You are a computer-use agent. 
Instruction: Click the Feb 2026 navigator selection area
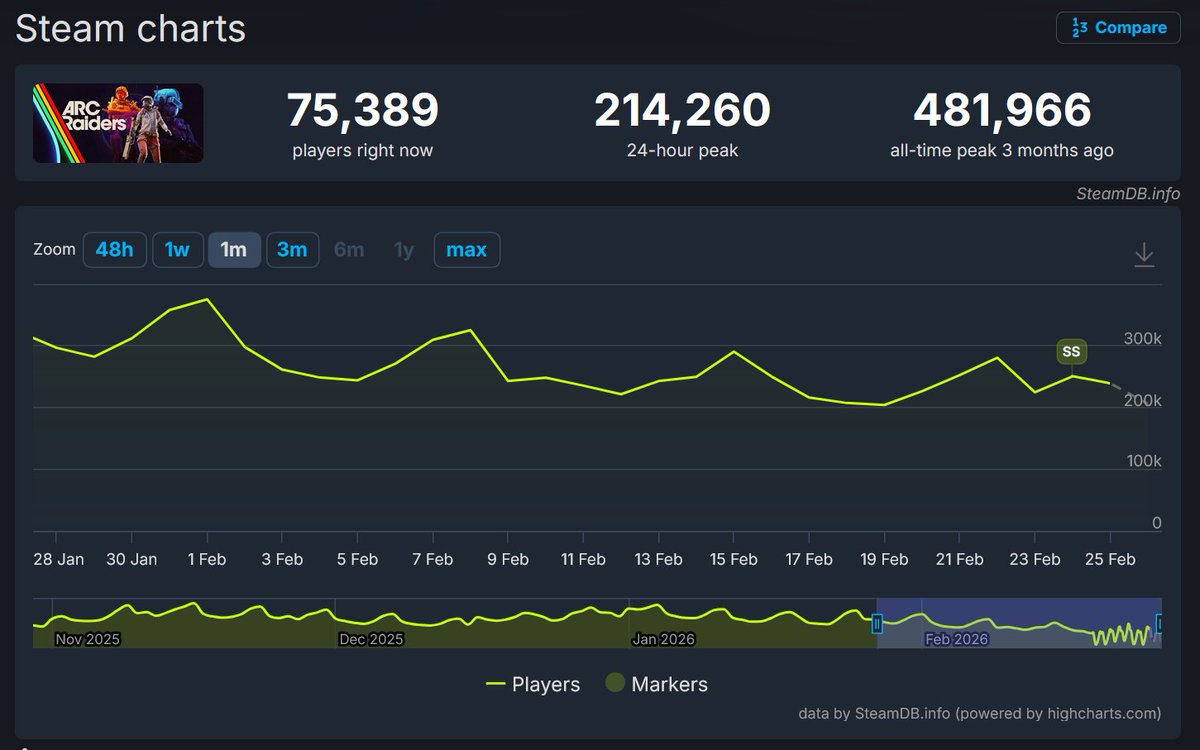point(1019,623)
